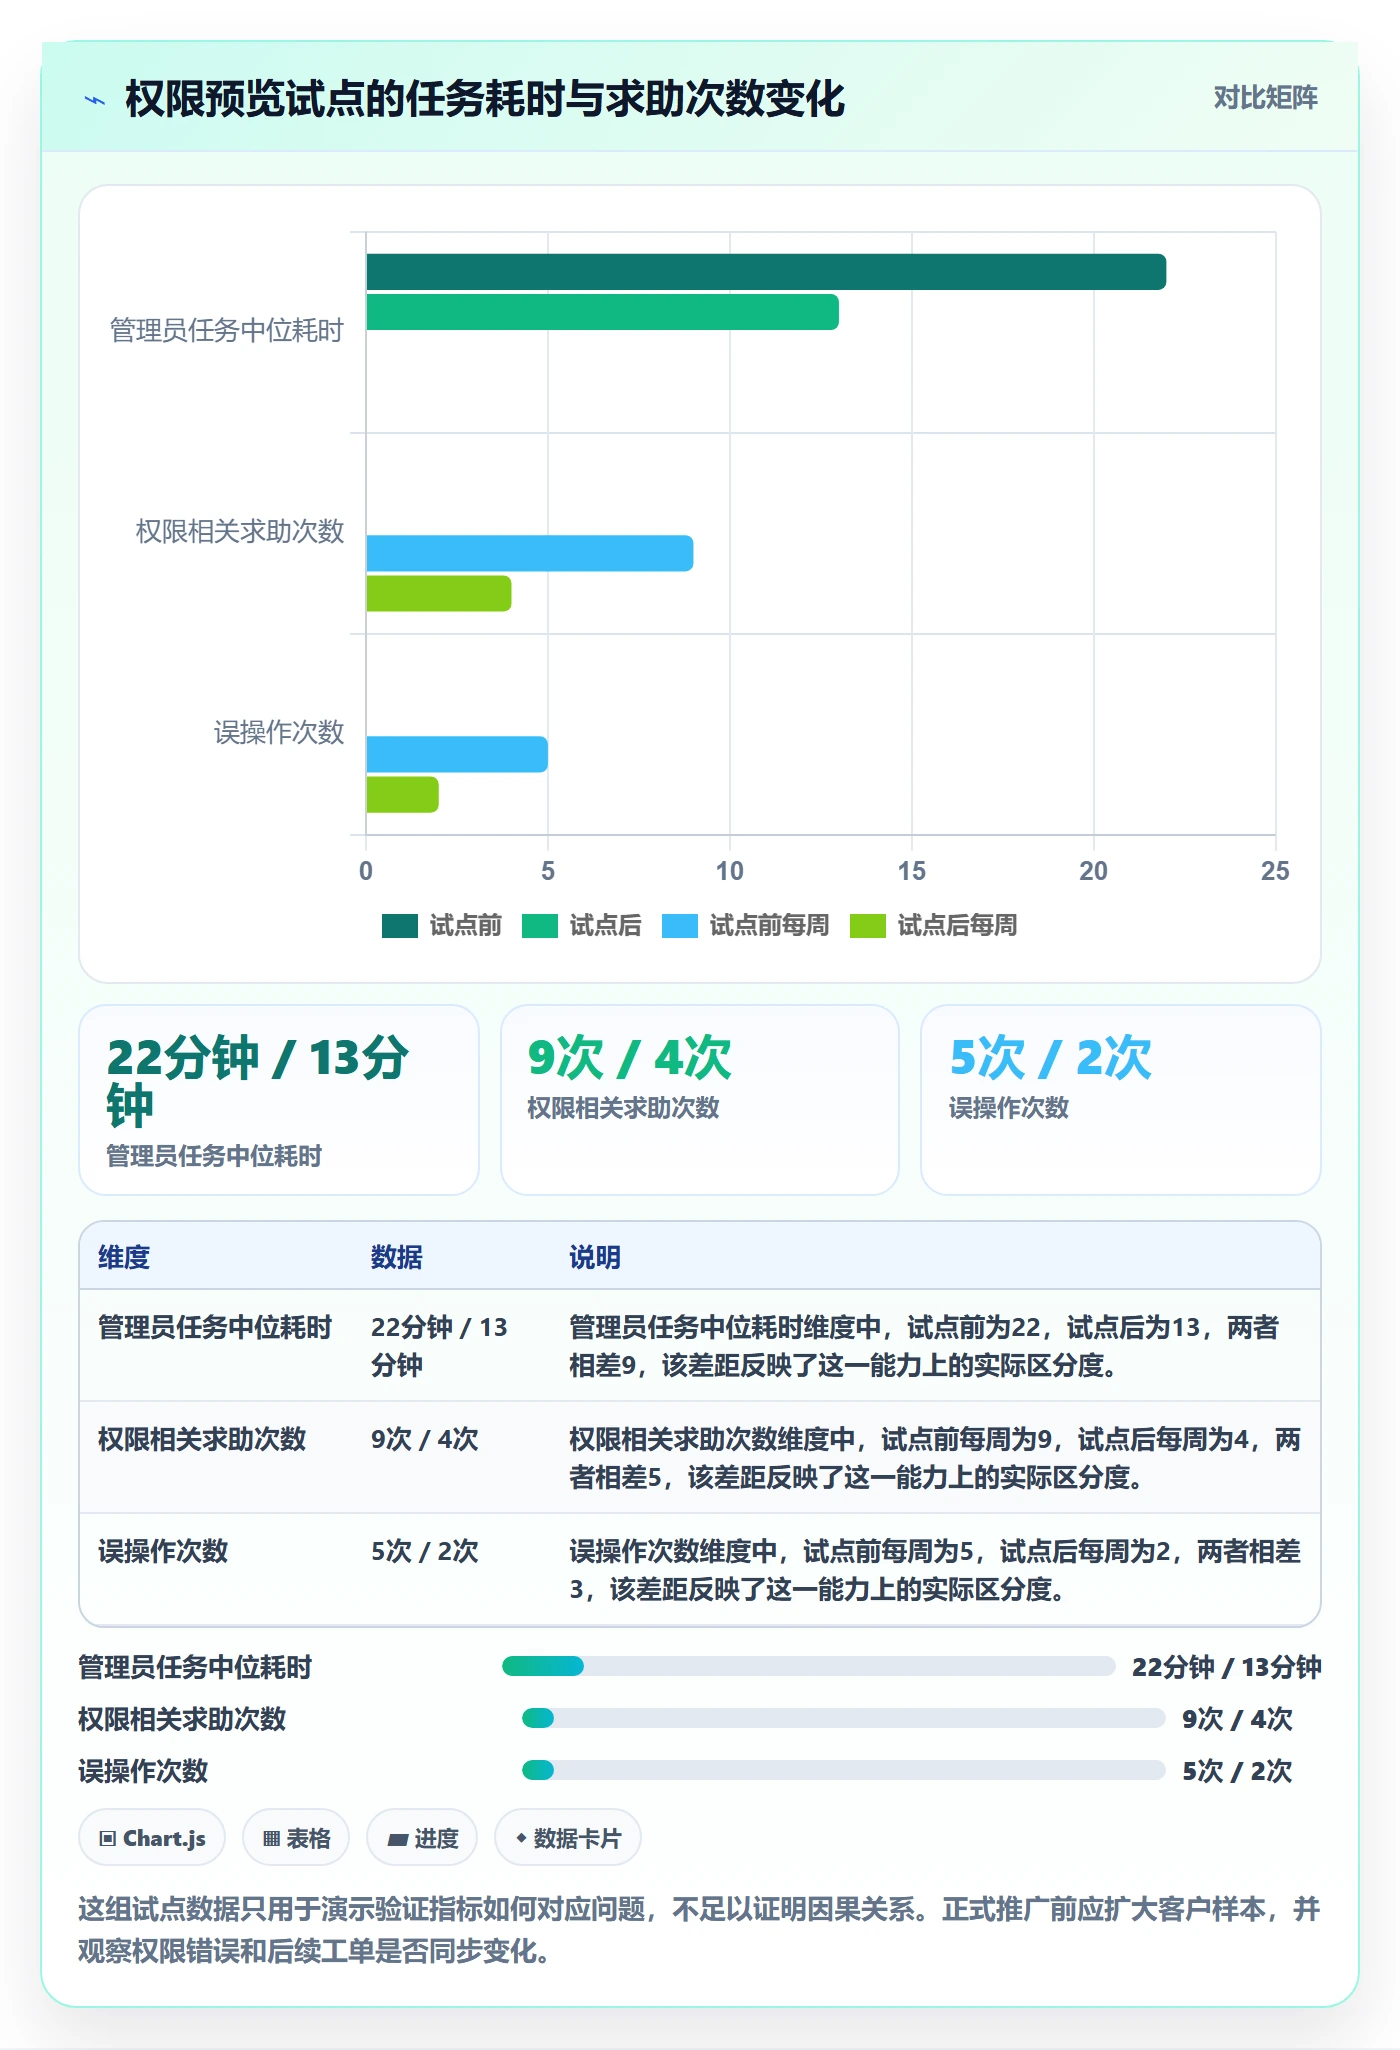The width and height of the screenshot is (1400, 2050).
Task: Click the y-axis label 管理员任务中位耗时
Action: point(227,330)
